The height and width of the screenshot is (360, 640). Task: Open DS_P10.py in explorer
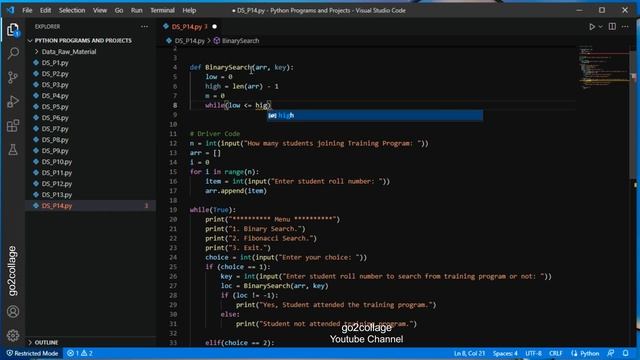click(56, 162)
